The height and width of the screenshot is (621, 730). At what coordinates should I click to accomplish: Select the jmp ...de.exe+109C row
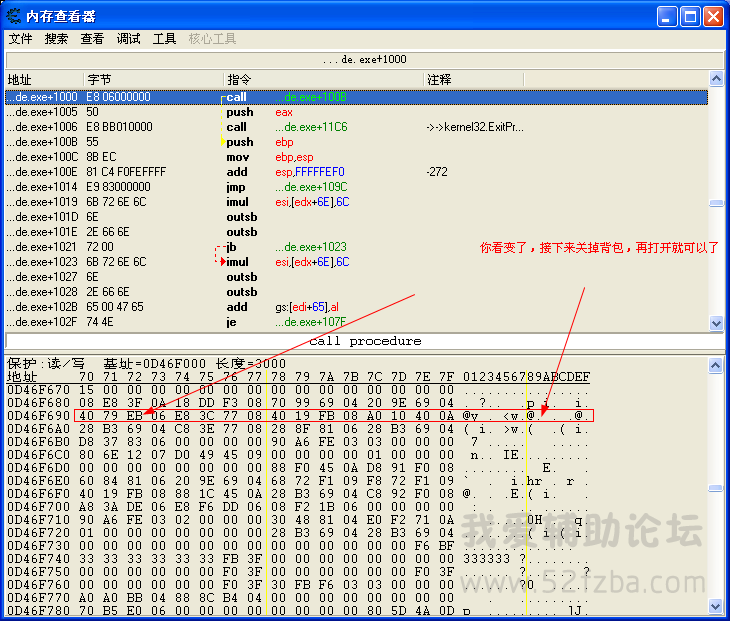click(357, 187)
